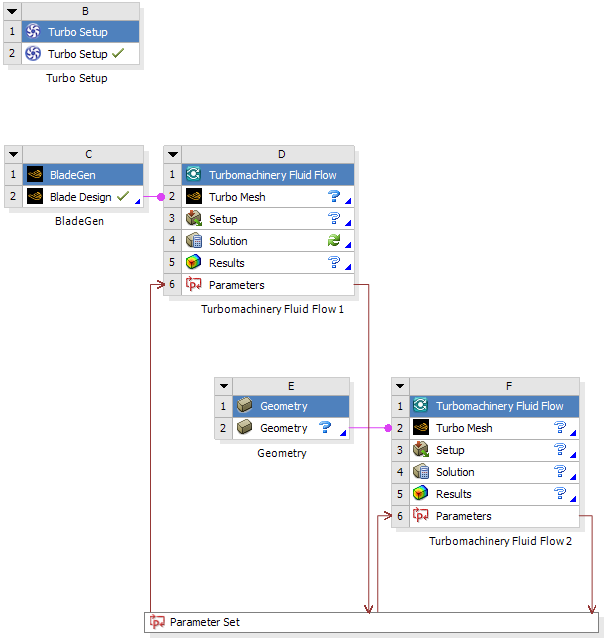The image size is (605, 643).
Task: Click the Blade Design quick-help blue triangle
Action: (137, 201)
